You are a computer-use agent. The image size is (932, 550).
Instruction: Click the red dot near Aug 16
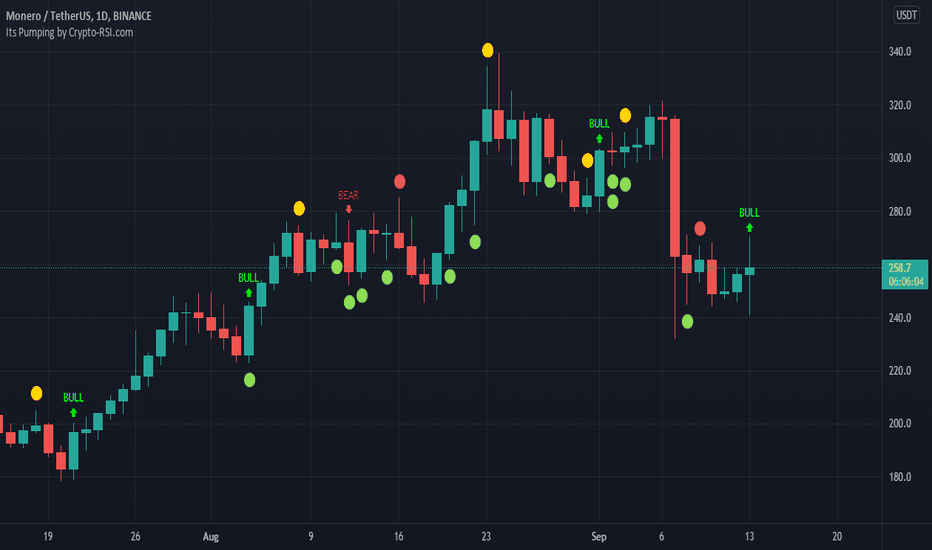pyautogui.click(x=399, y=182)
